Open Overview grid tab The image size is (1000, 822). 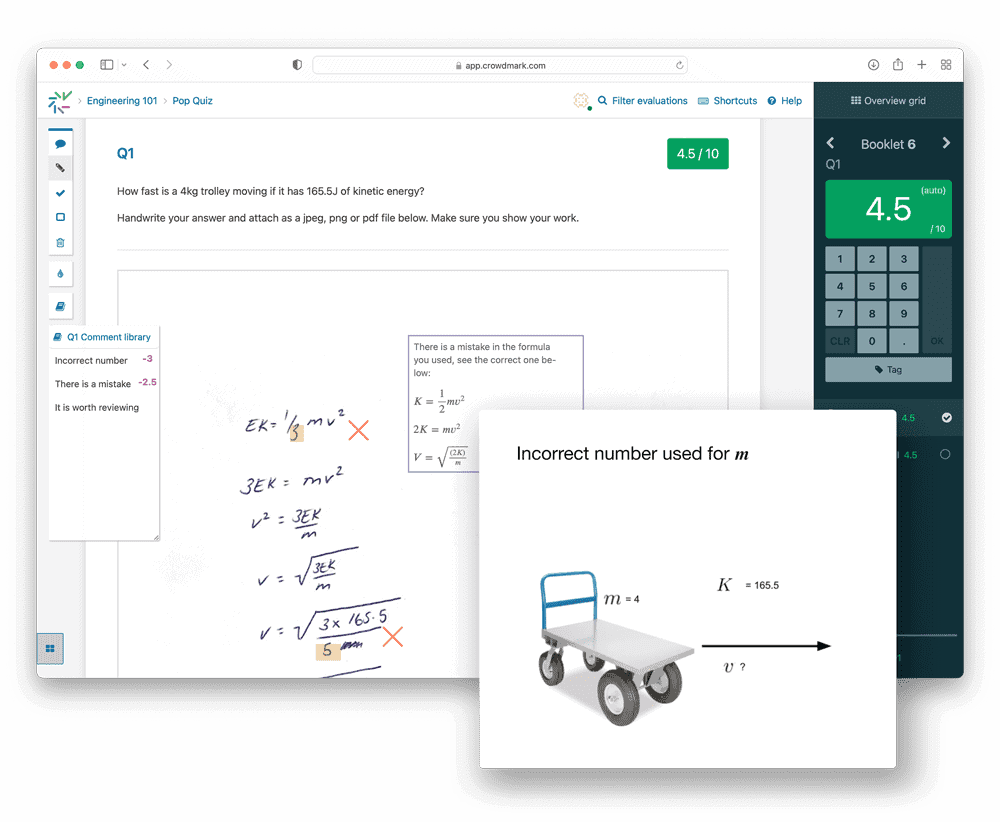(888, 101)
